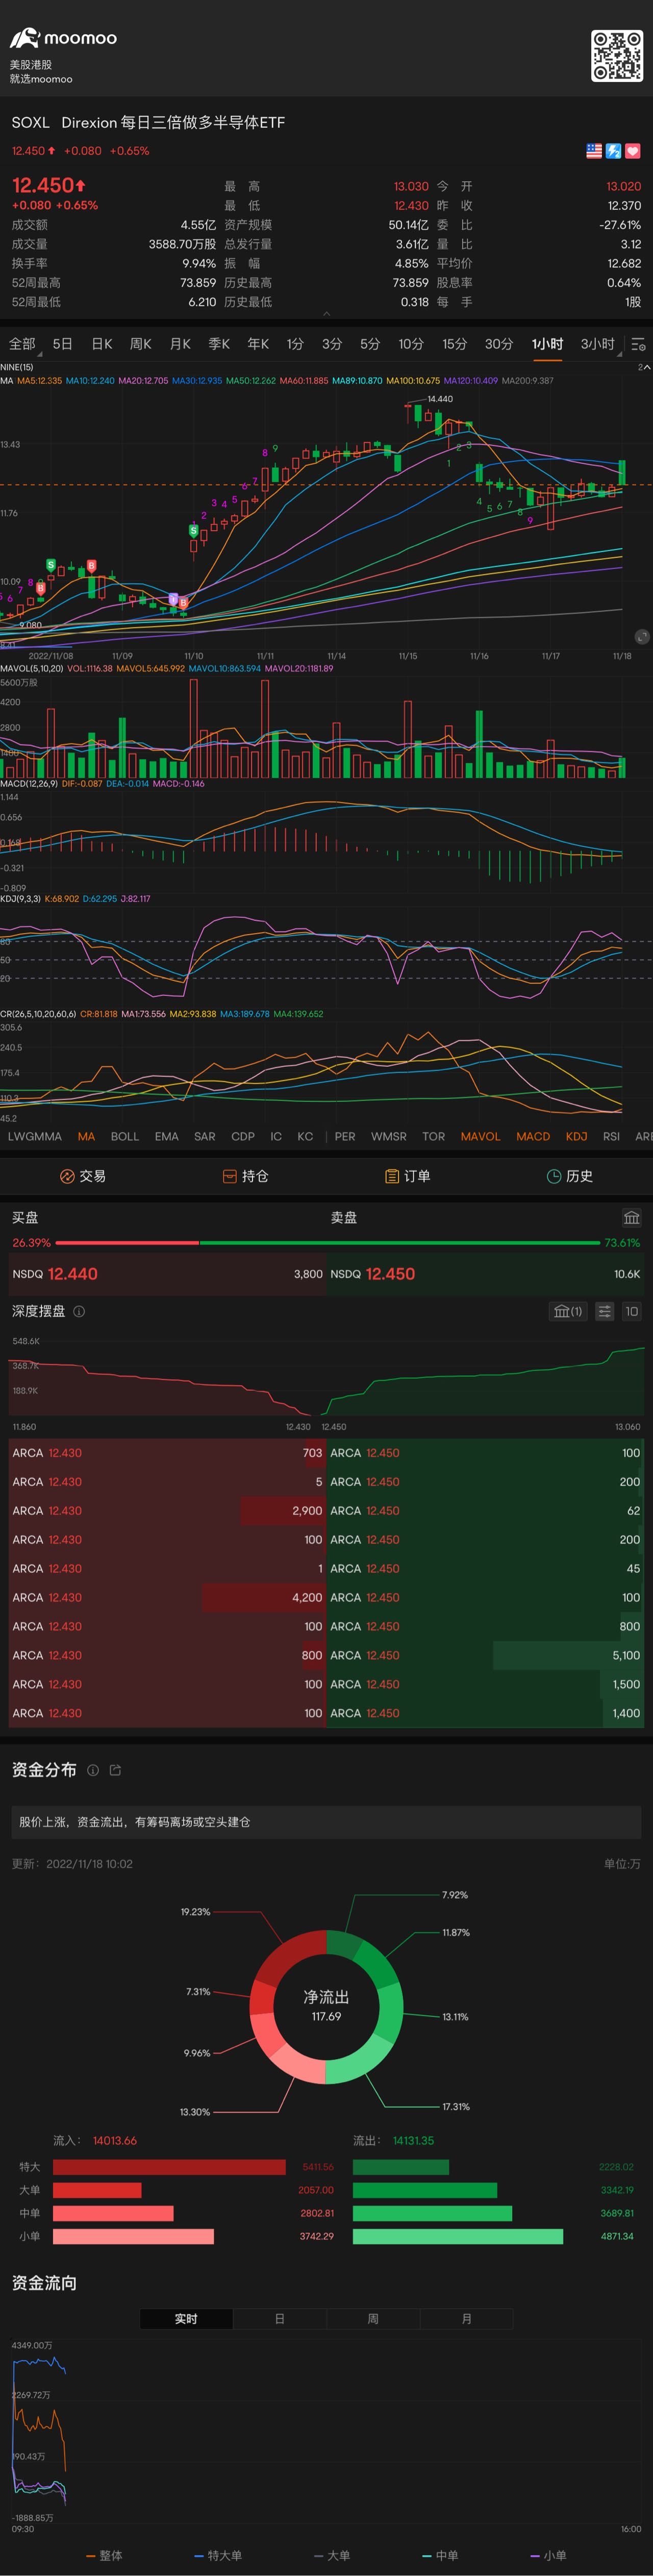Switch to the 30分 chart period
653x2576 pixels.
(x=499, y=344)
